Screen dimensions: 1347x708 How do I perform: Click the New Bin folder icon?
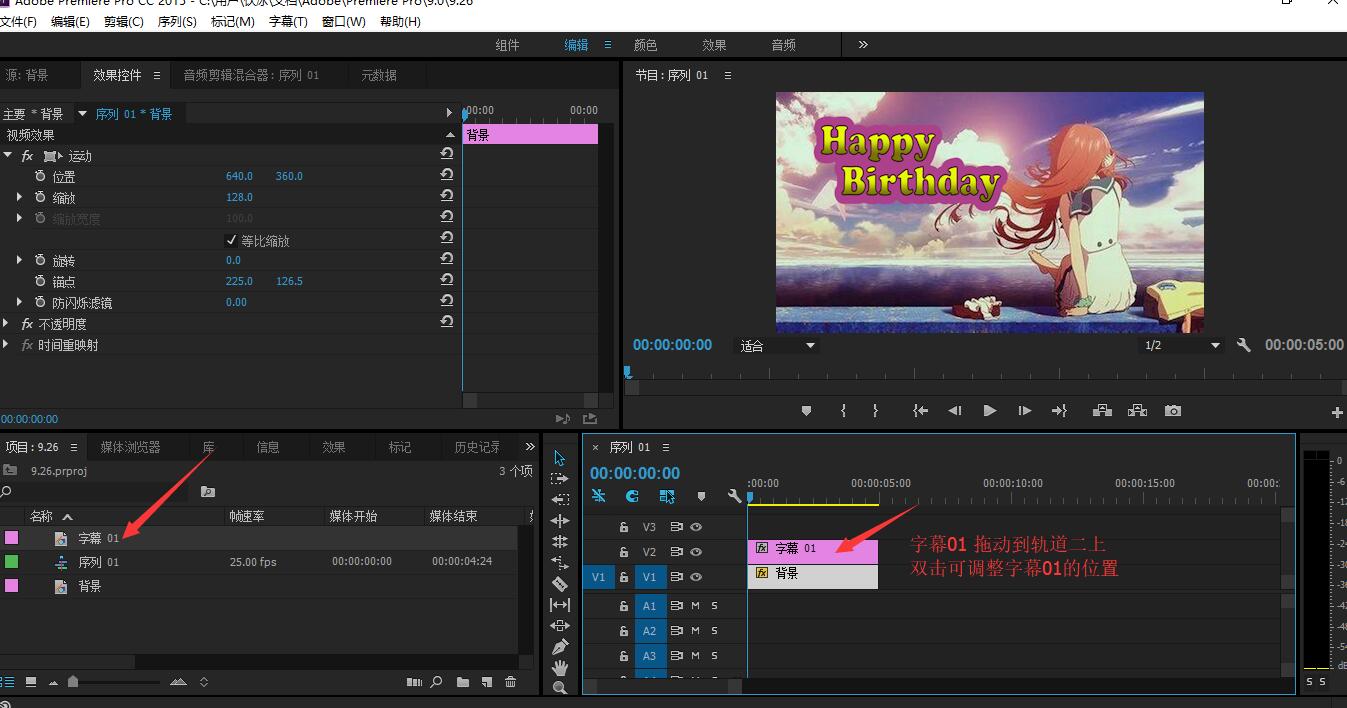click(x=463, y=682)
